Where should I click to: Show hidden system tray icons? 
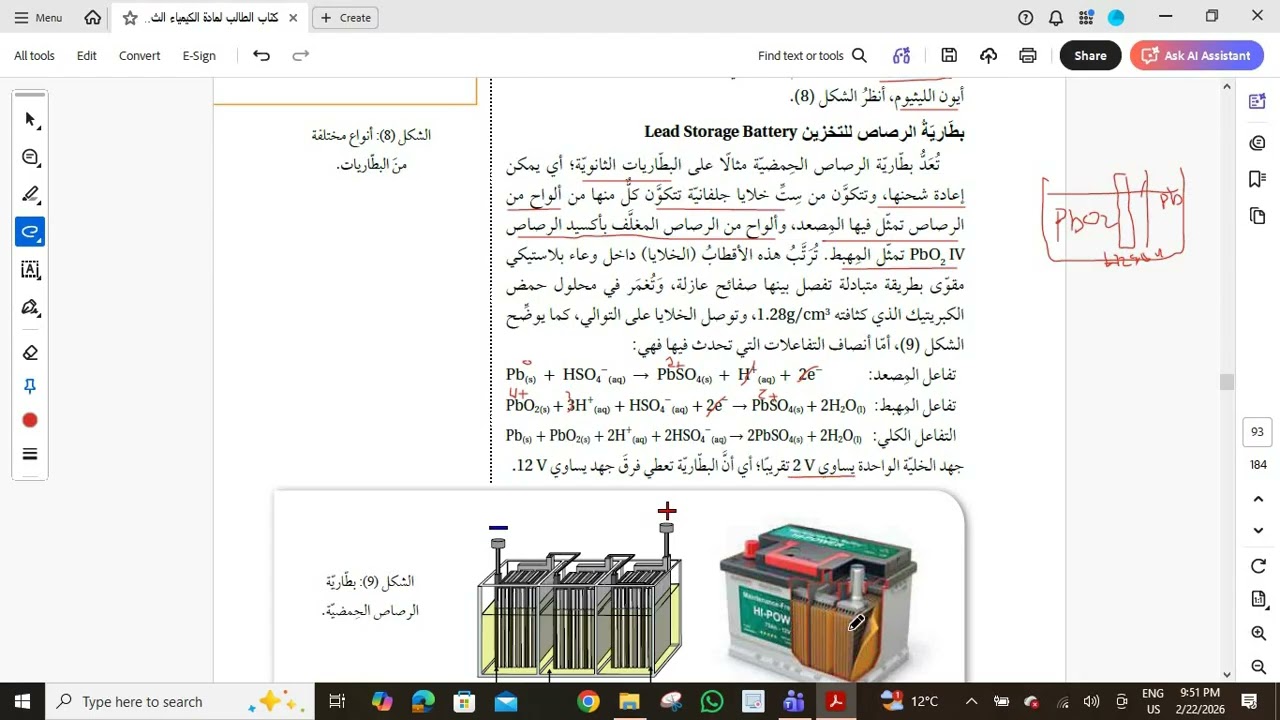tap(971, 701)
